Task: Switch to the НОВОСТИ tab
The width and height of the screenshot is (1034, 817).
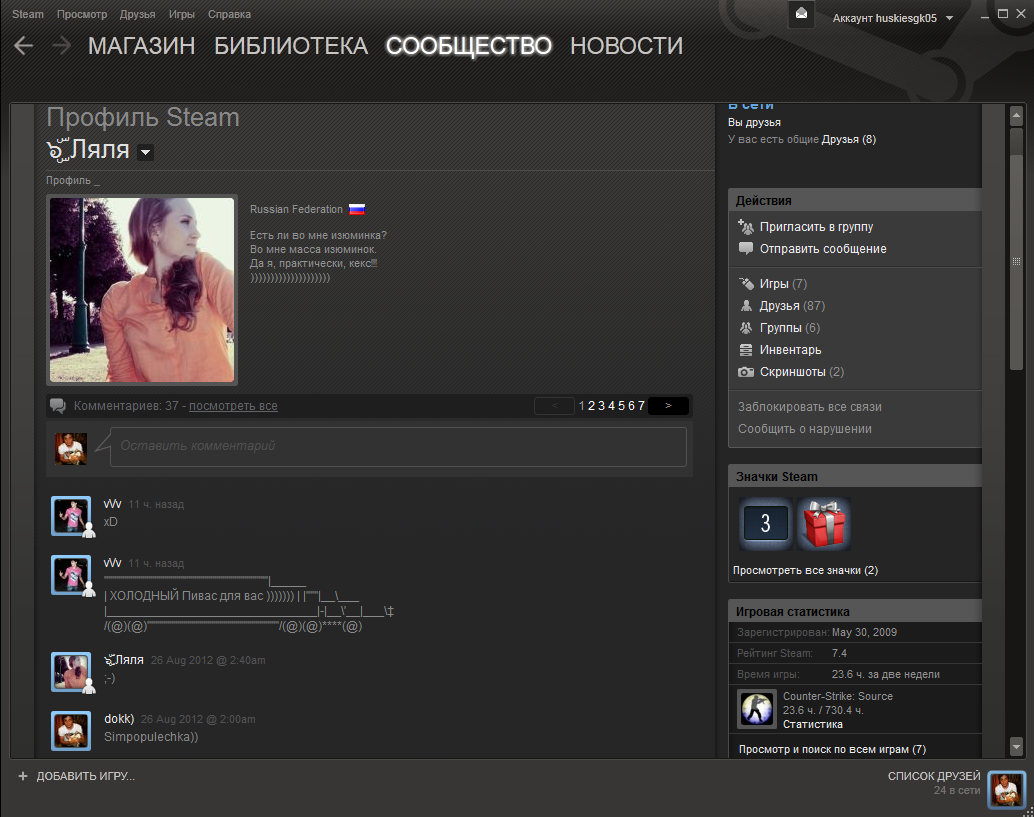Action: click(626, 45)
